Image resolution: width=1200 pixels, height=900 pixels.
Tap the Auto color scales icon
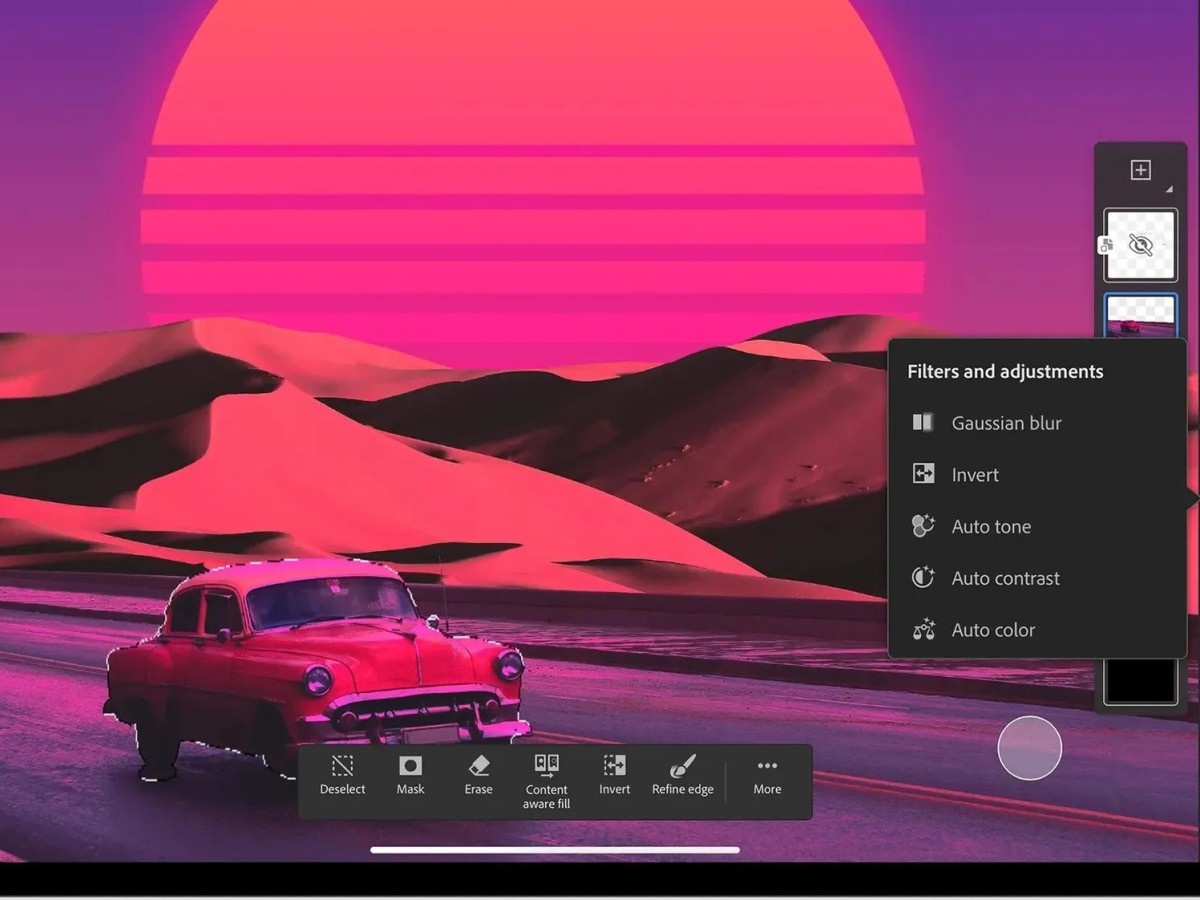point(921,630)
